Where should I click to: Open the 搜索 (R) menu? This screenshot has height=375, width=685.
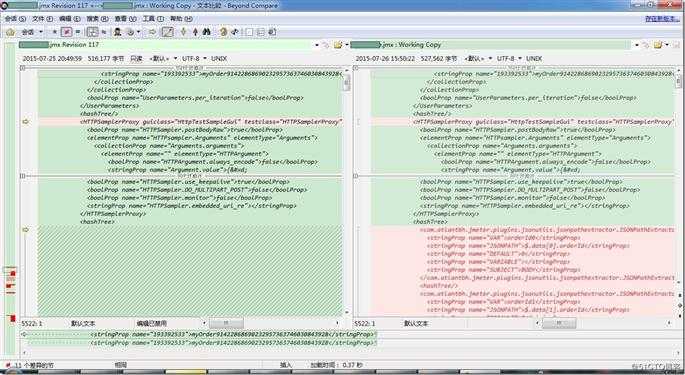tap(97, 19)
